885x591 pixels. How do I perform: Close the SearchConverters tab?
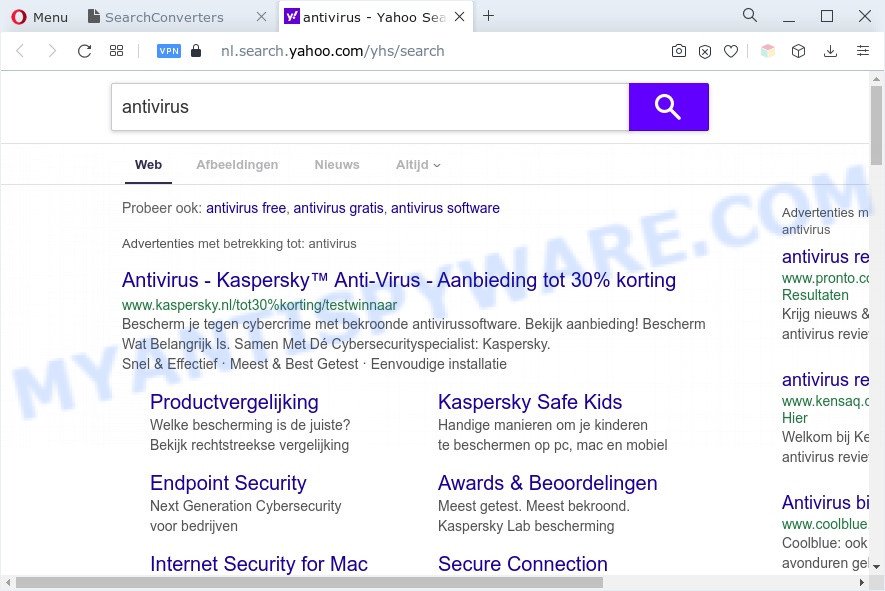(x=261, y=17)
